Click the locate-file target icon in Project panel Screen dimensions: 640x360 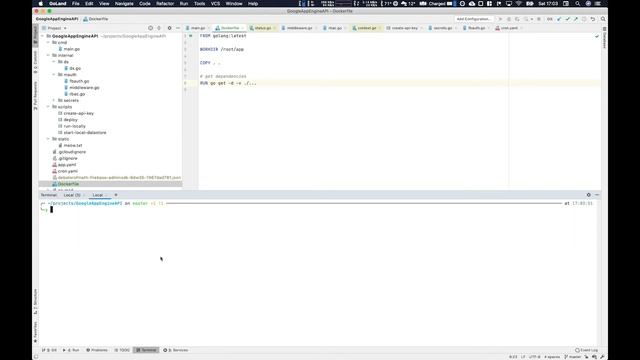150,28
